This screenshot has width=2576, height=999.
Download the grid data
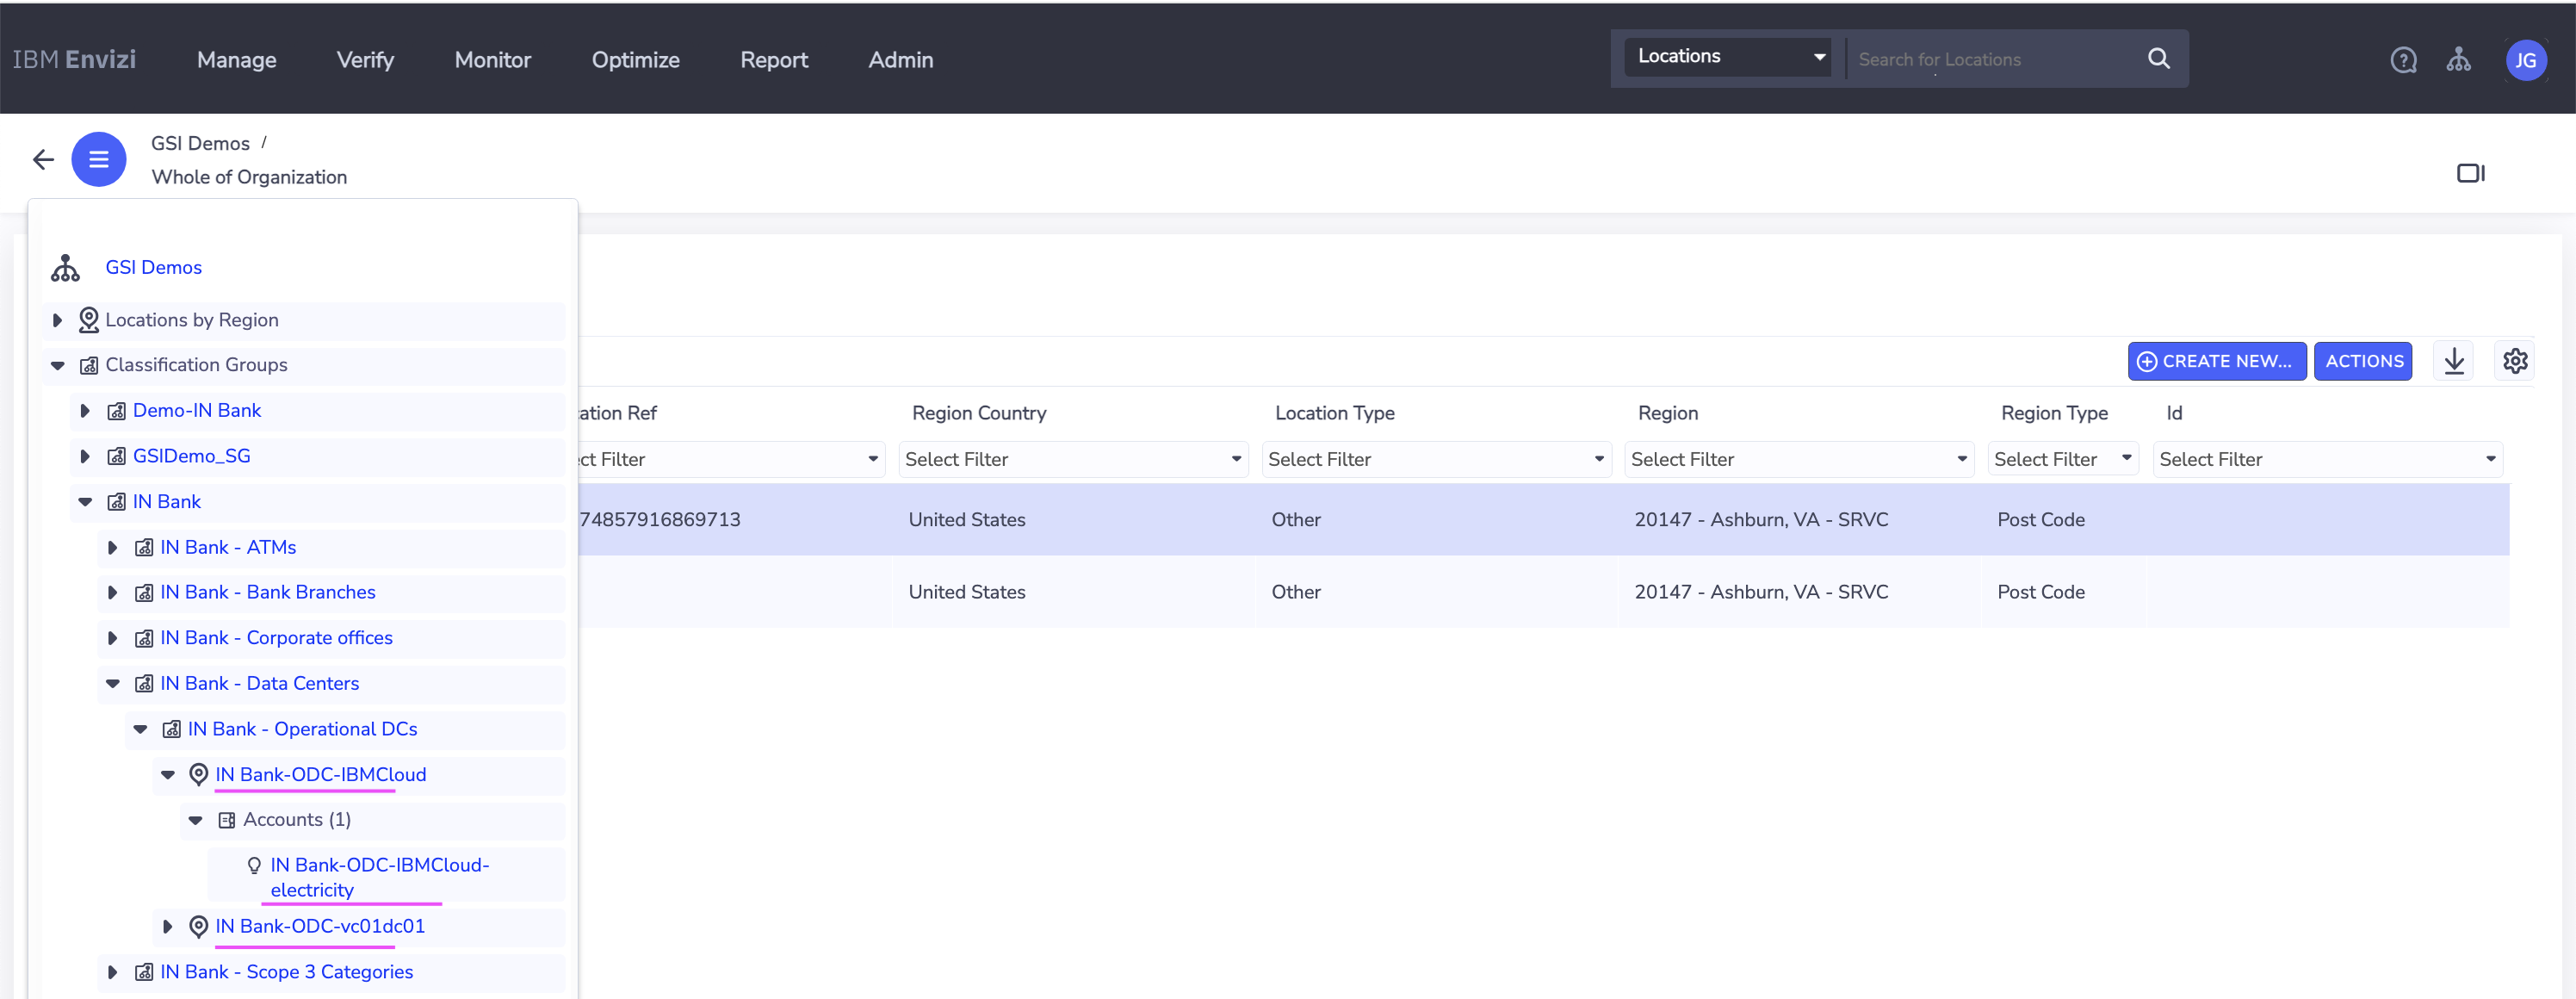point(2453,361)
